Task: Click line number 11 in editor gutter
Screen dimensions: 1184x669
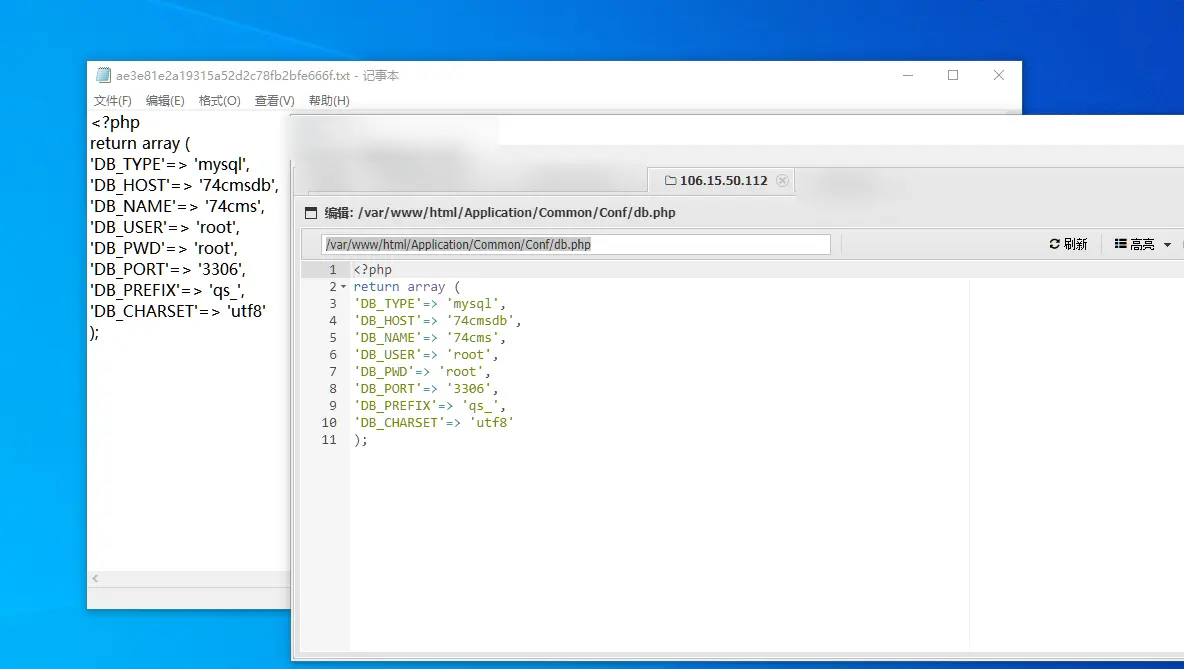Action: 328,439
